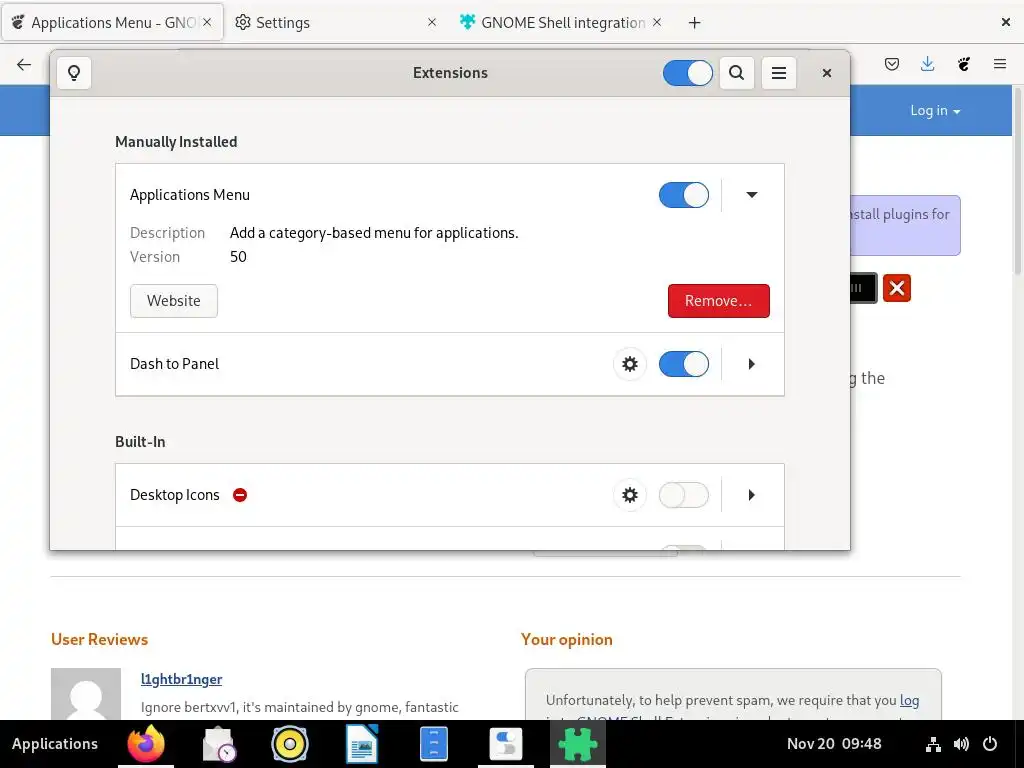Disable the Applications Menu extension switch
The width and height of the screenshot is (1024, 768).
pos(684,195)
